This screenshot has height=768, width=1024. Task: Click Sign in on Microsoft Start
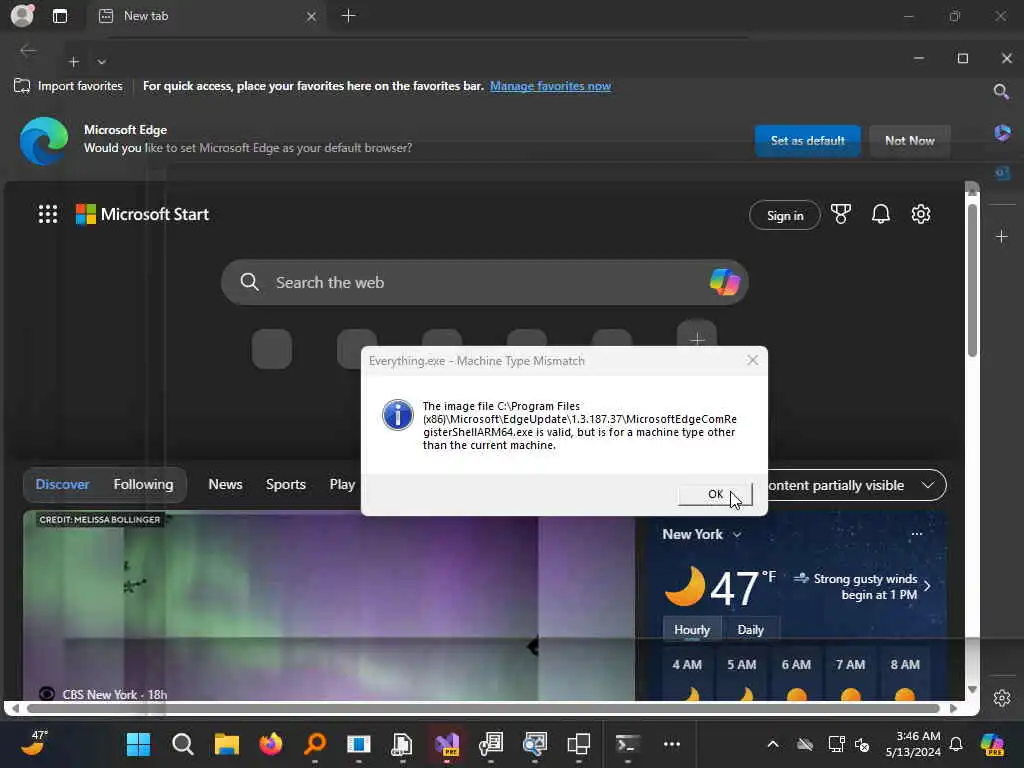[x=784, y=216]
